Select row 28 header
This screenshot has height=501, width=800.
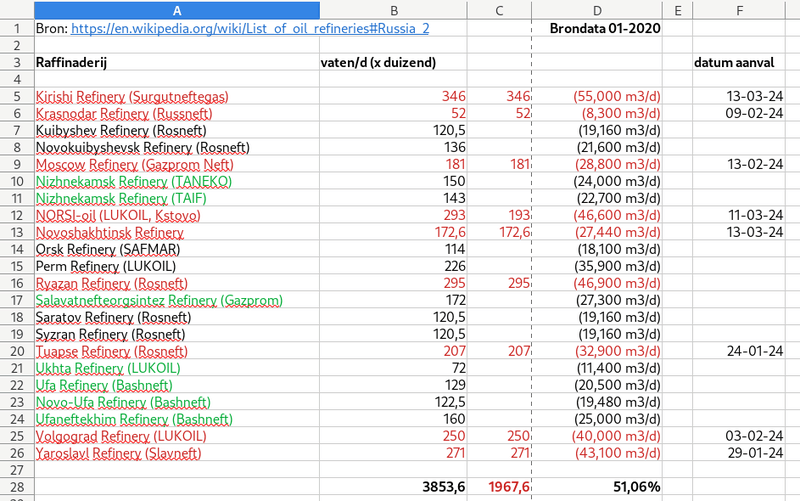[17, 487]
